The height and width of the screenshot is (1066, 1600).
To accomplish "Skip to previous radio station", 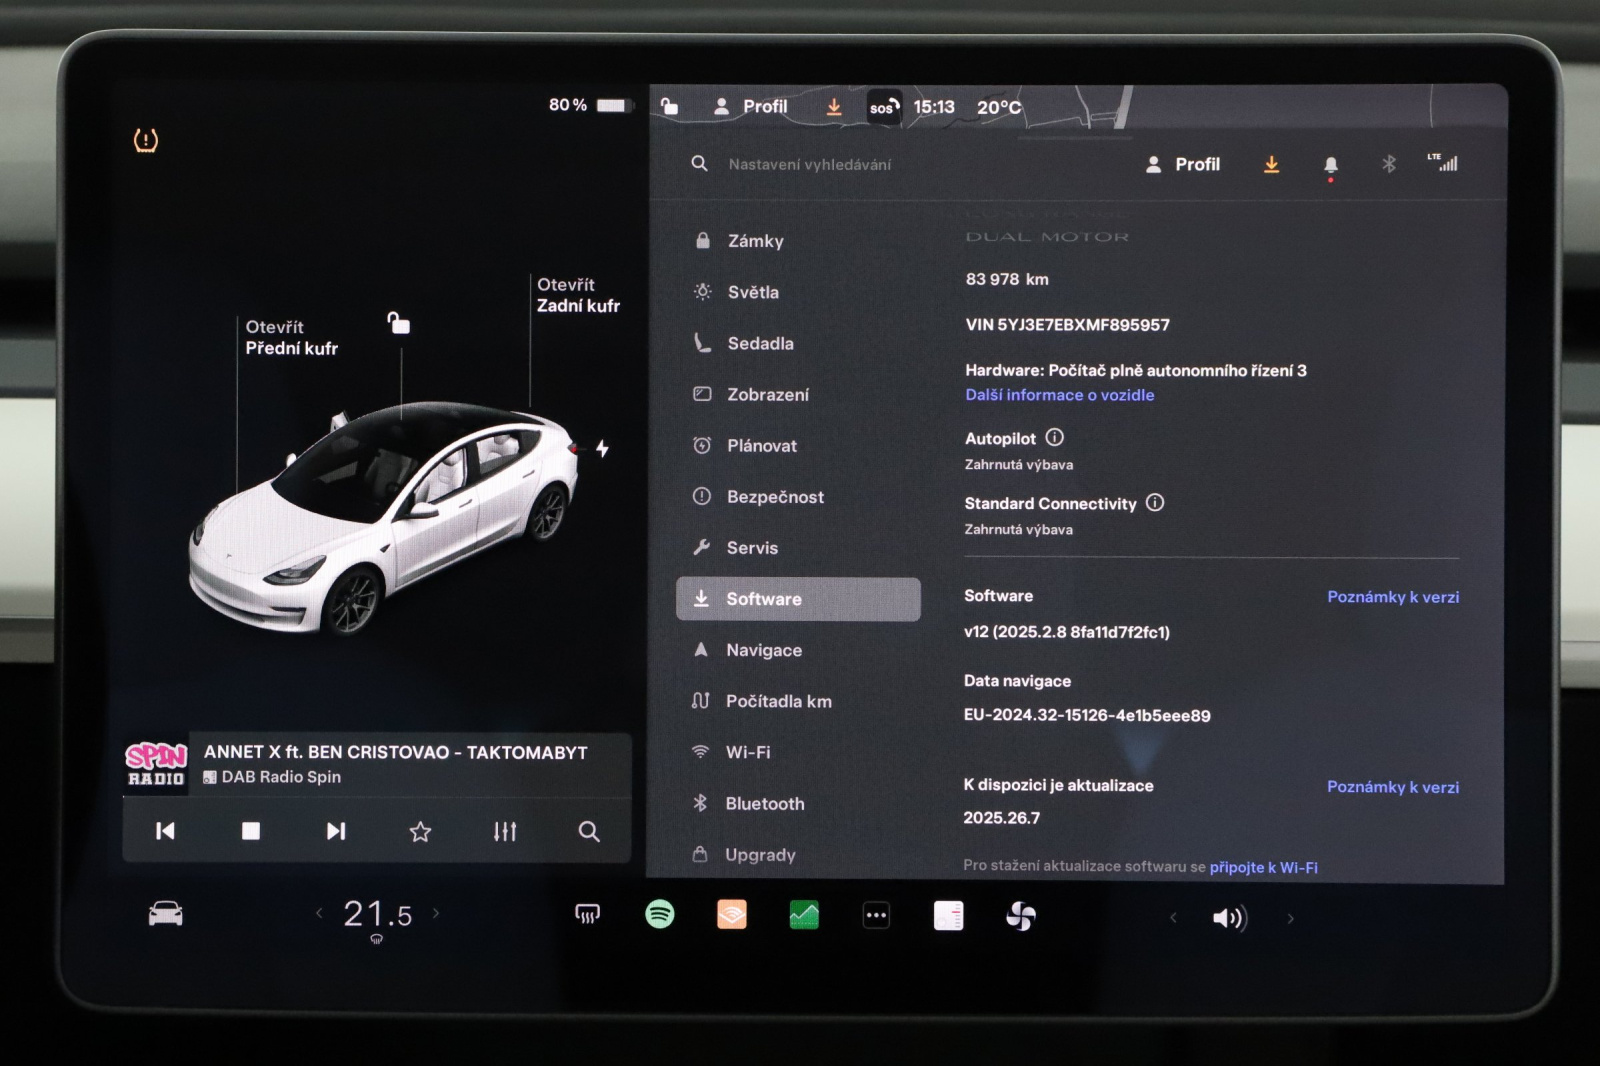I will (165, 831).
